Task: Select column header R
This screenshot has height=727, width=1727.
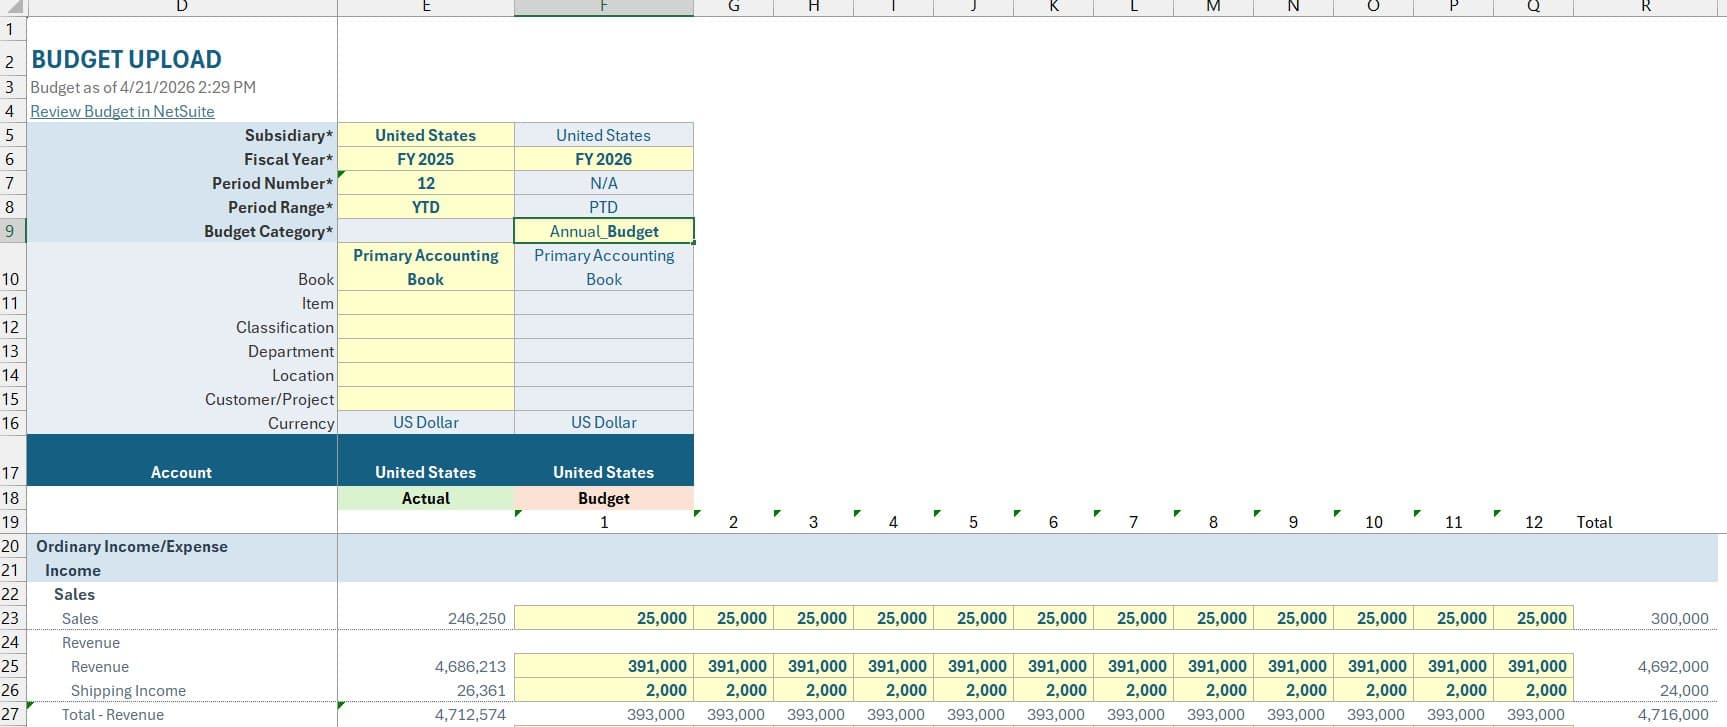Action: [1646, 7]
